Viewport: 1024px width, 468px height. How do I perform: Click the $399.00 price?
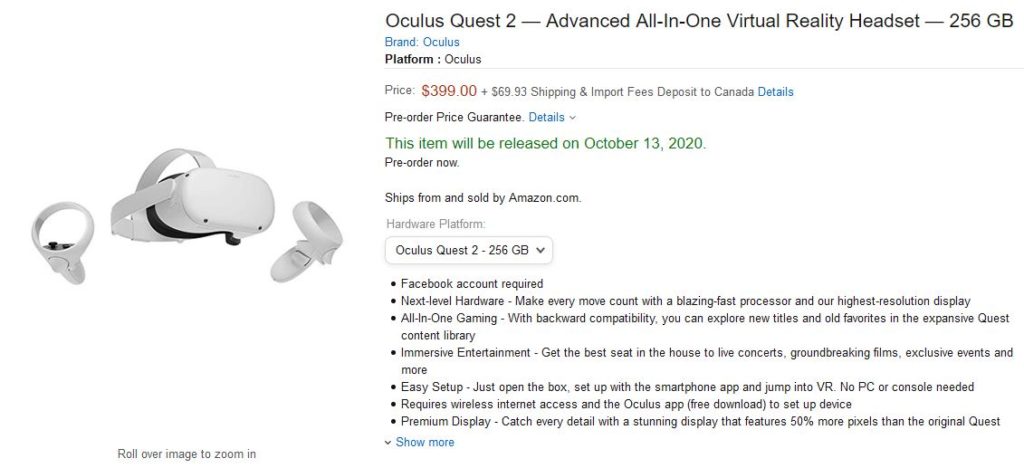pyautogui.click(x=449, y=91)
